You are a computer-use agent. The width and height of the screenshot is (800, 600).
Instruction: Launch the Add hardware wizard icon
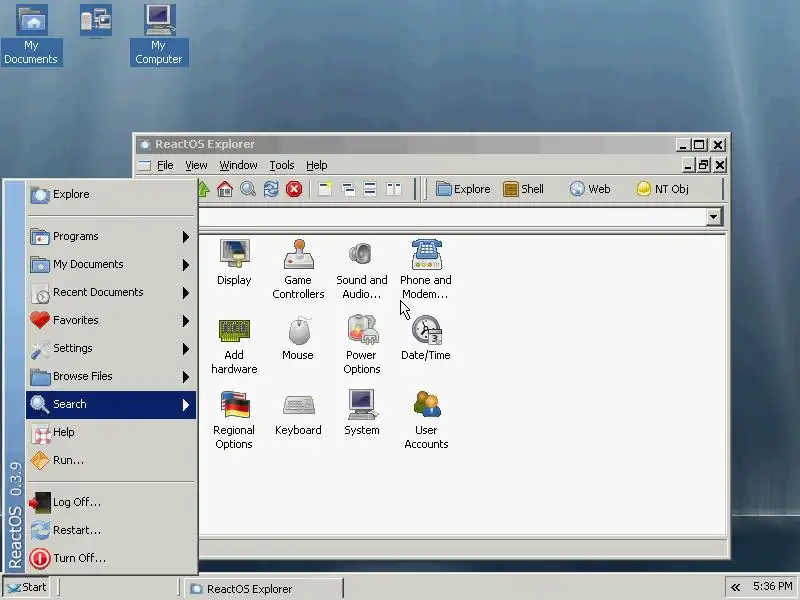[234, 345]
